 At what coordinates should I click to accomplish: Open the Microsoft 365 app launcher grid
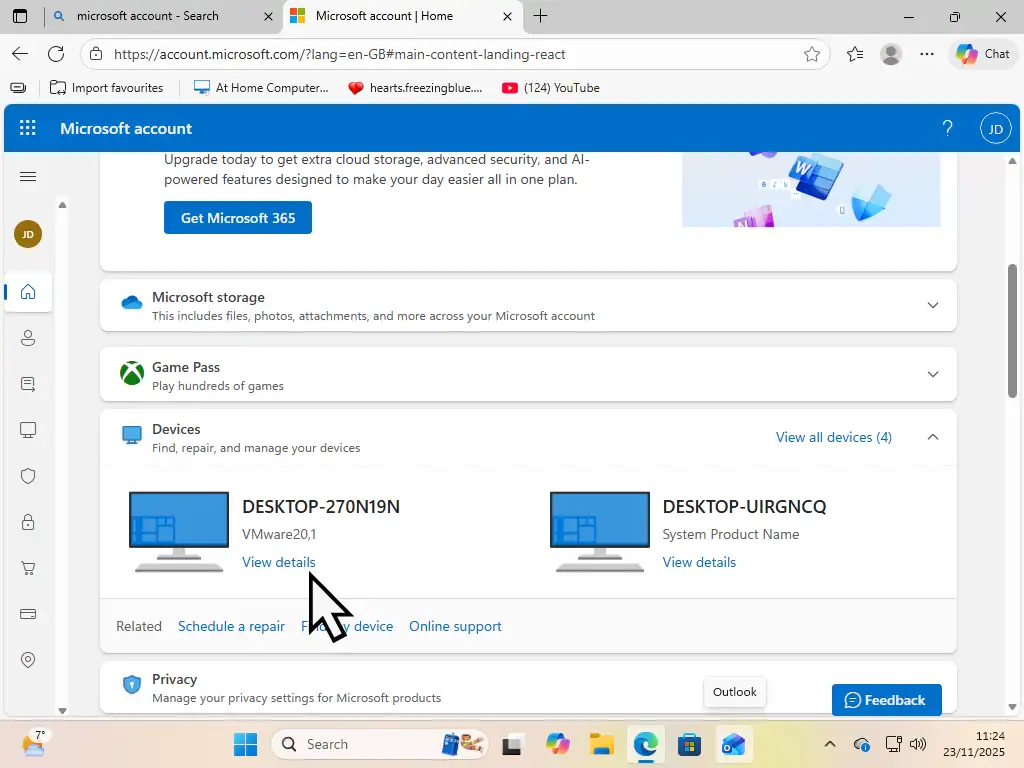[x=27, y=128]
